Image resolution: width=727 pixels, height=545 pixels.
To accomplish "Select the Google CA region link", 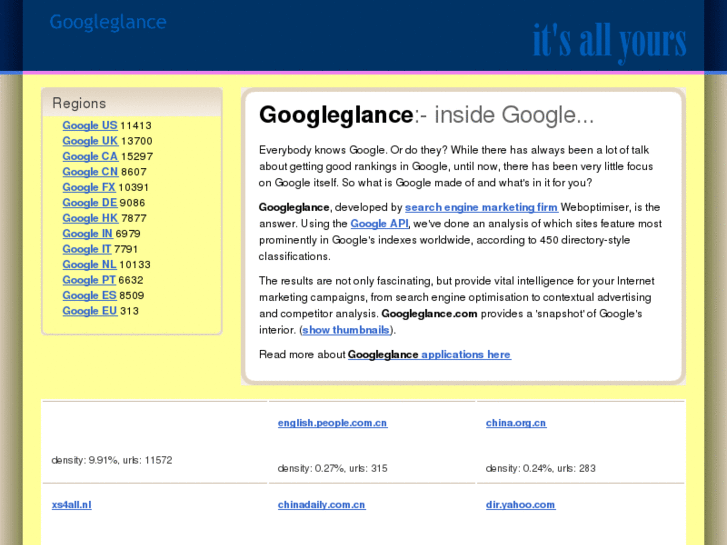I will tap(90, 156).
